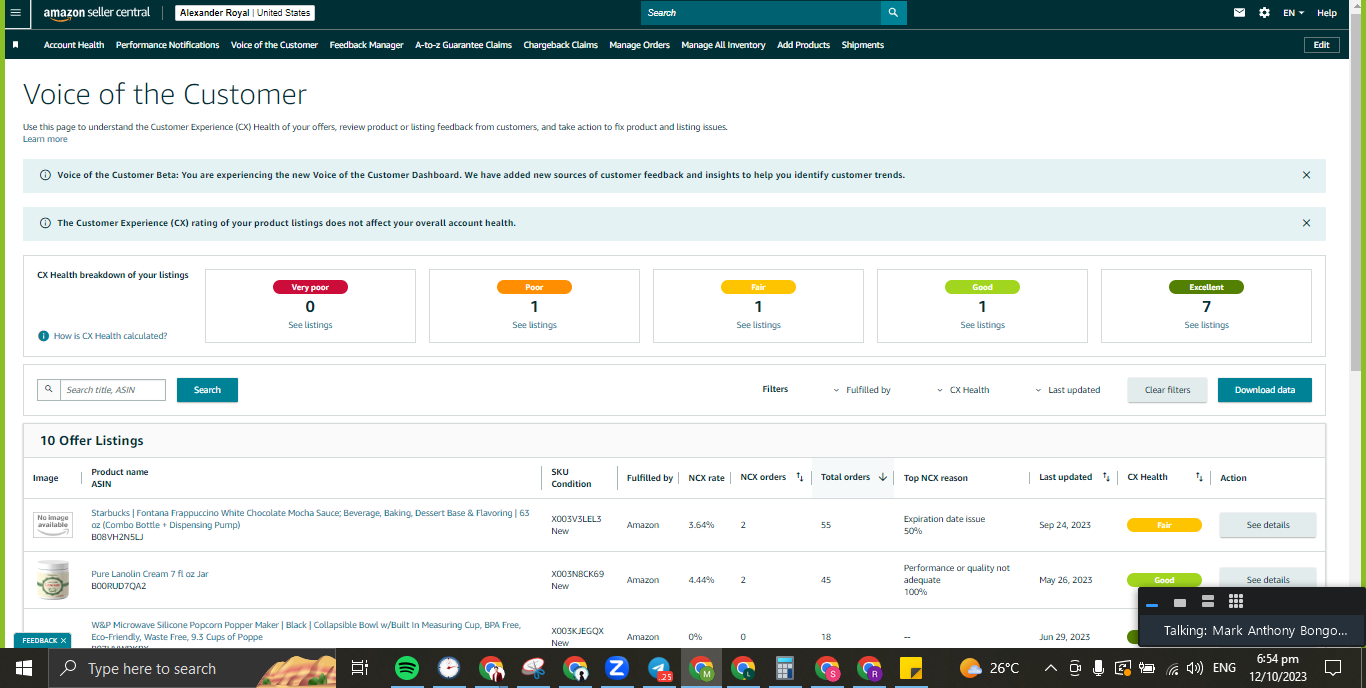Open the settings gear icon
The width and height of the screenshot is (1366, 688).
click(1265, 13)
